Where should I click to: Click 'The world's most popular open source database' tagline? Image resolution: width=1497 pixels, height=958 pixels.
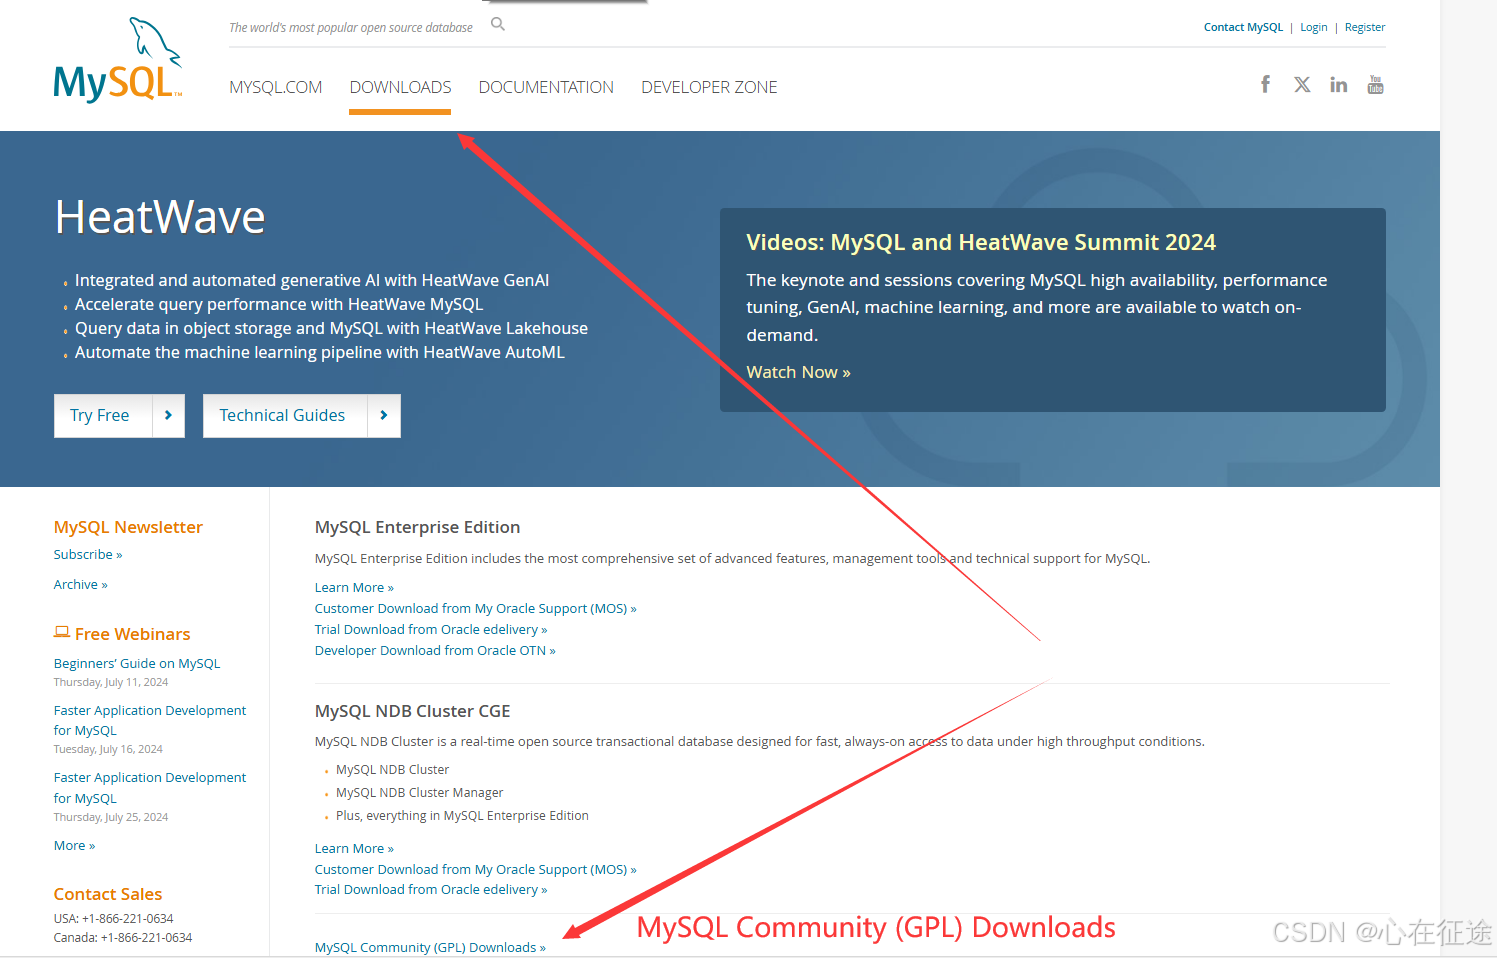pos(351,27)
